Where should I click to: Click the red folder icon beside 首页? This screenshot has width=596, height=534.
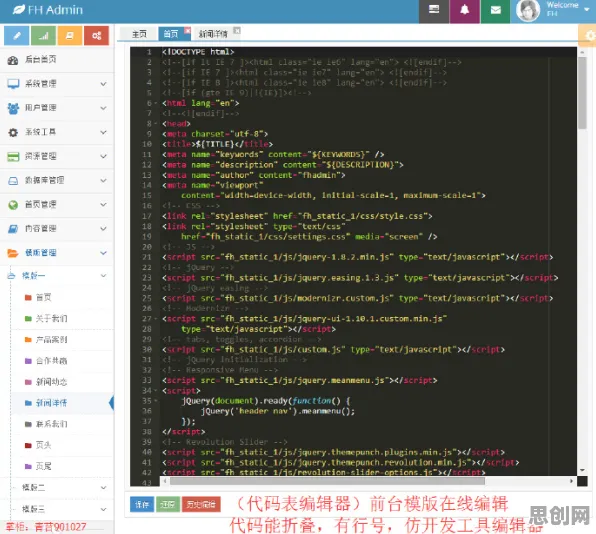28,298
